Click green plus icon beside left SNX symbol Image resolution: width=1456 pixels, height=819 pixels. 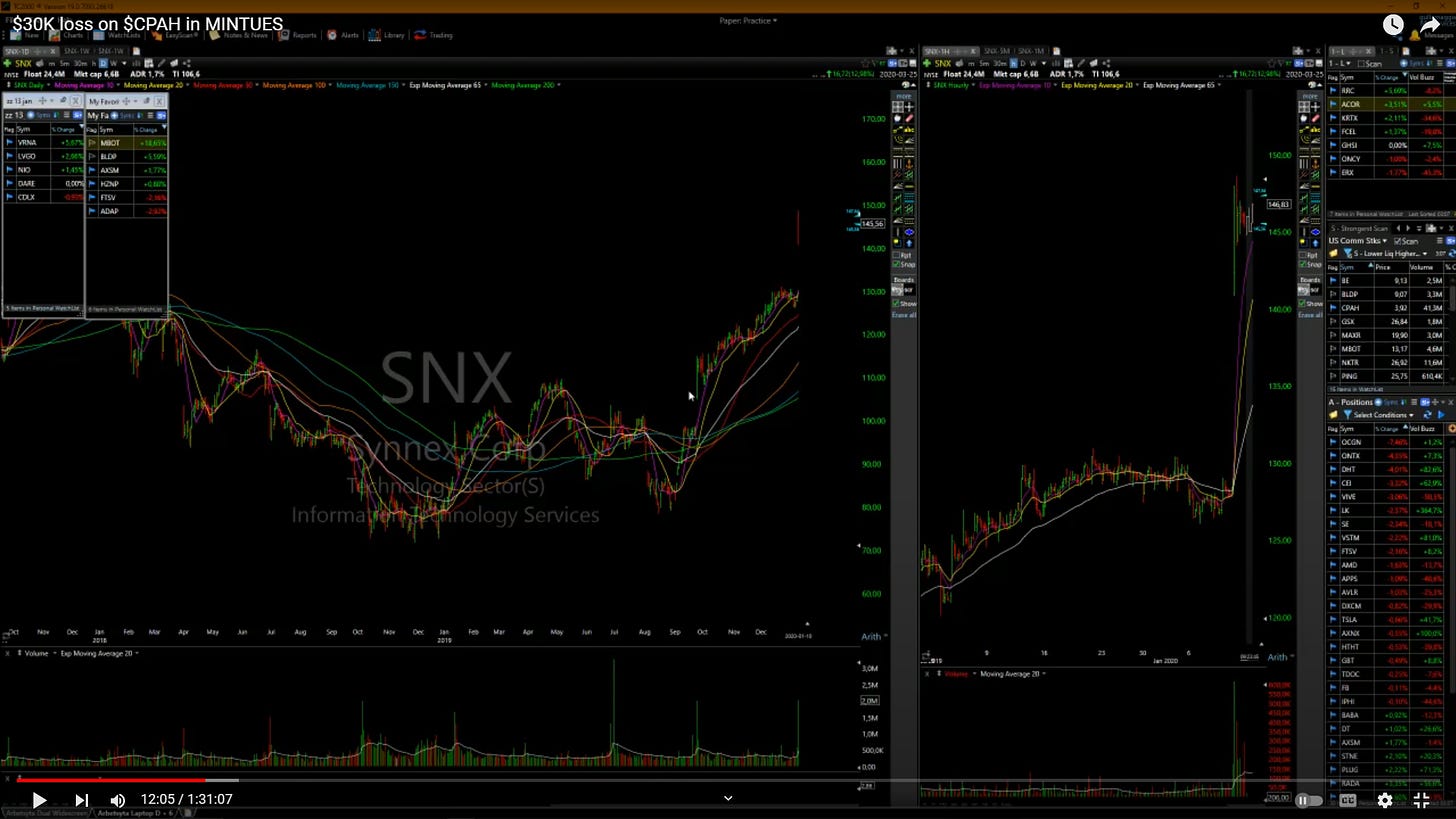click(7, 63)
